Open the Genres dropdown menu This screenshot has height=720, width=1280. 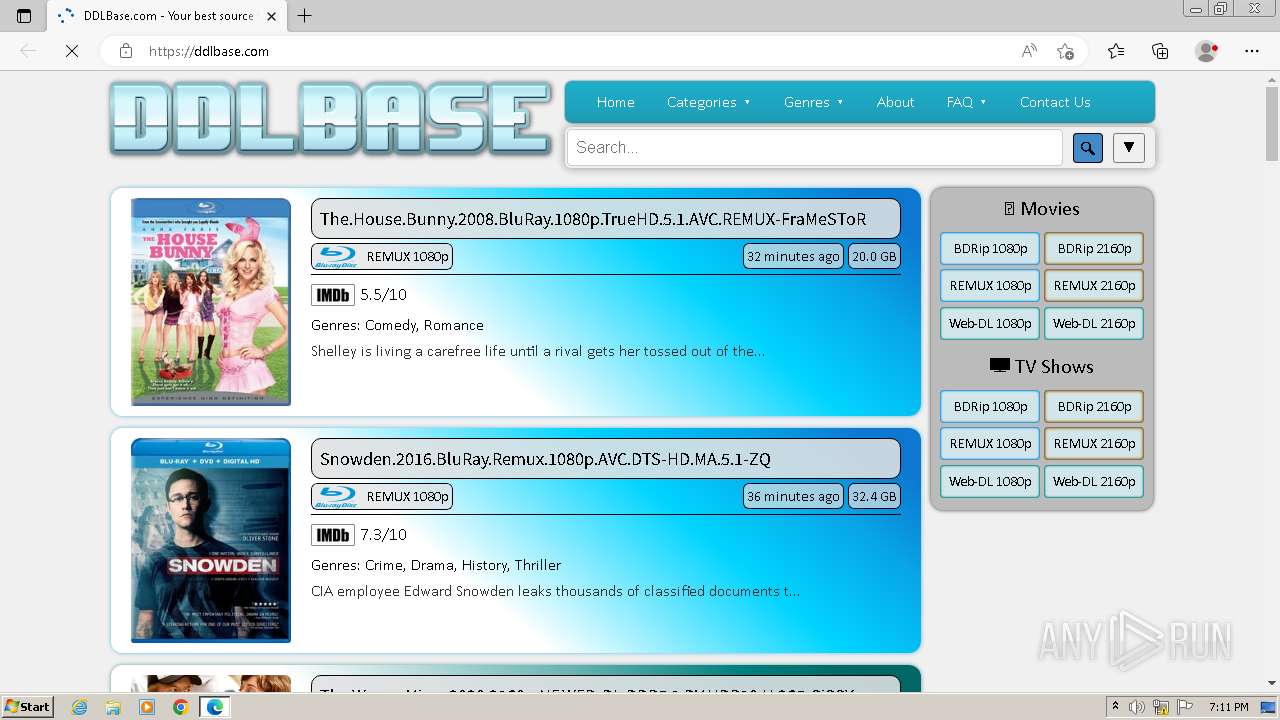pos(814,102)
